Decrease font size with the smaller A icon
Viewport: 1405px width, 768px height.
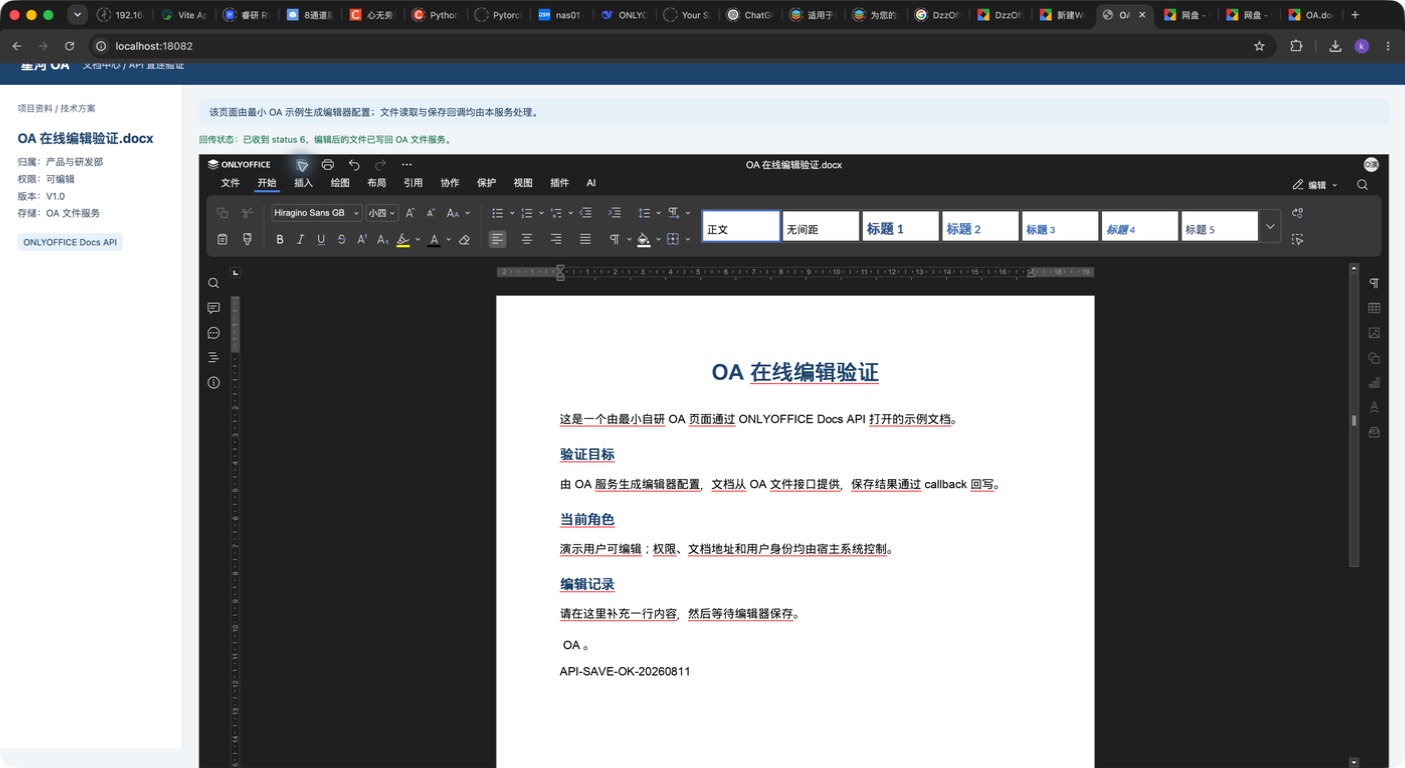(431, 213)
